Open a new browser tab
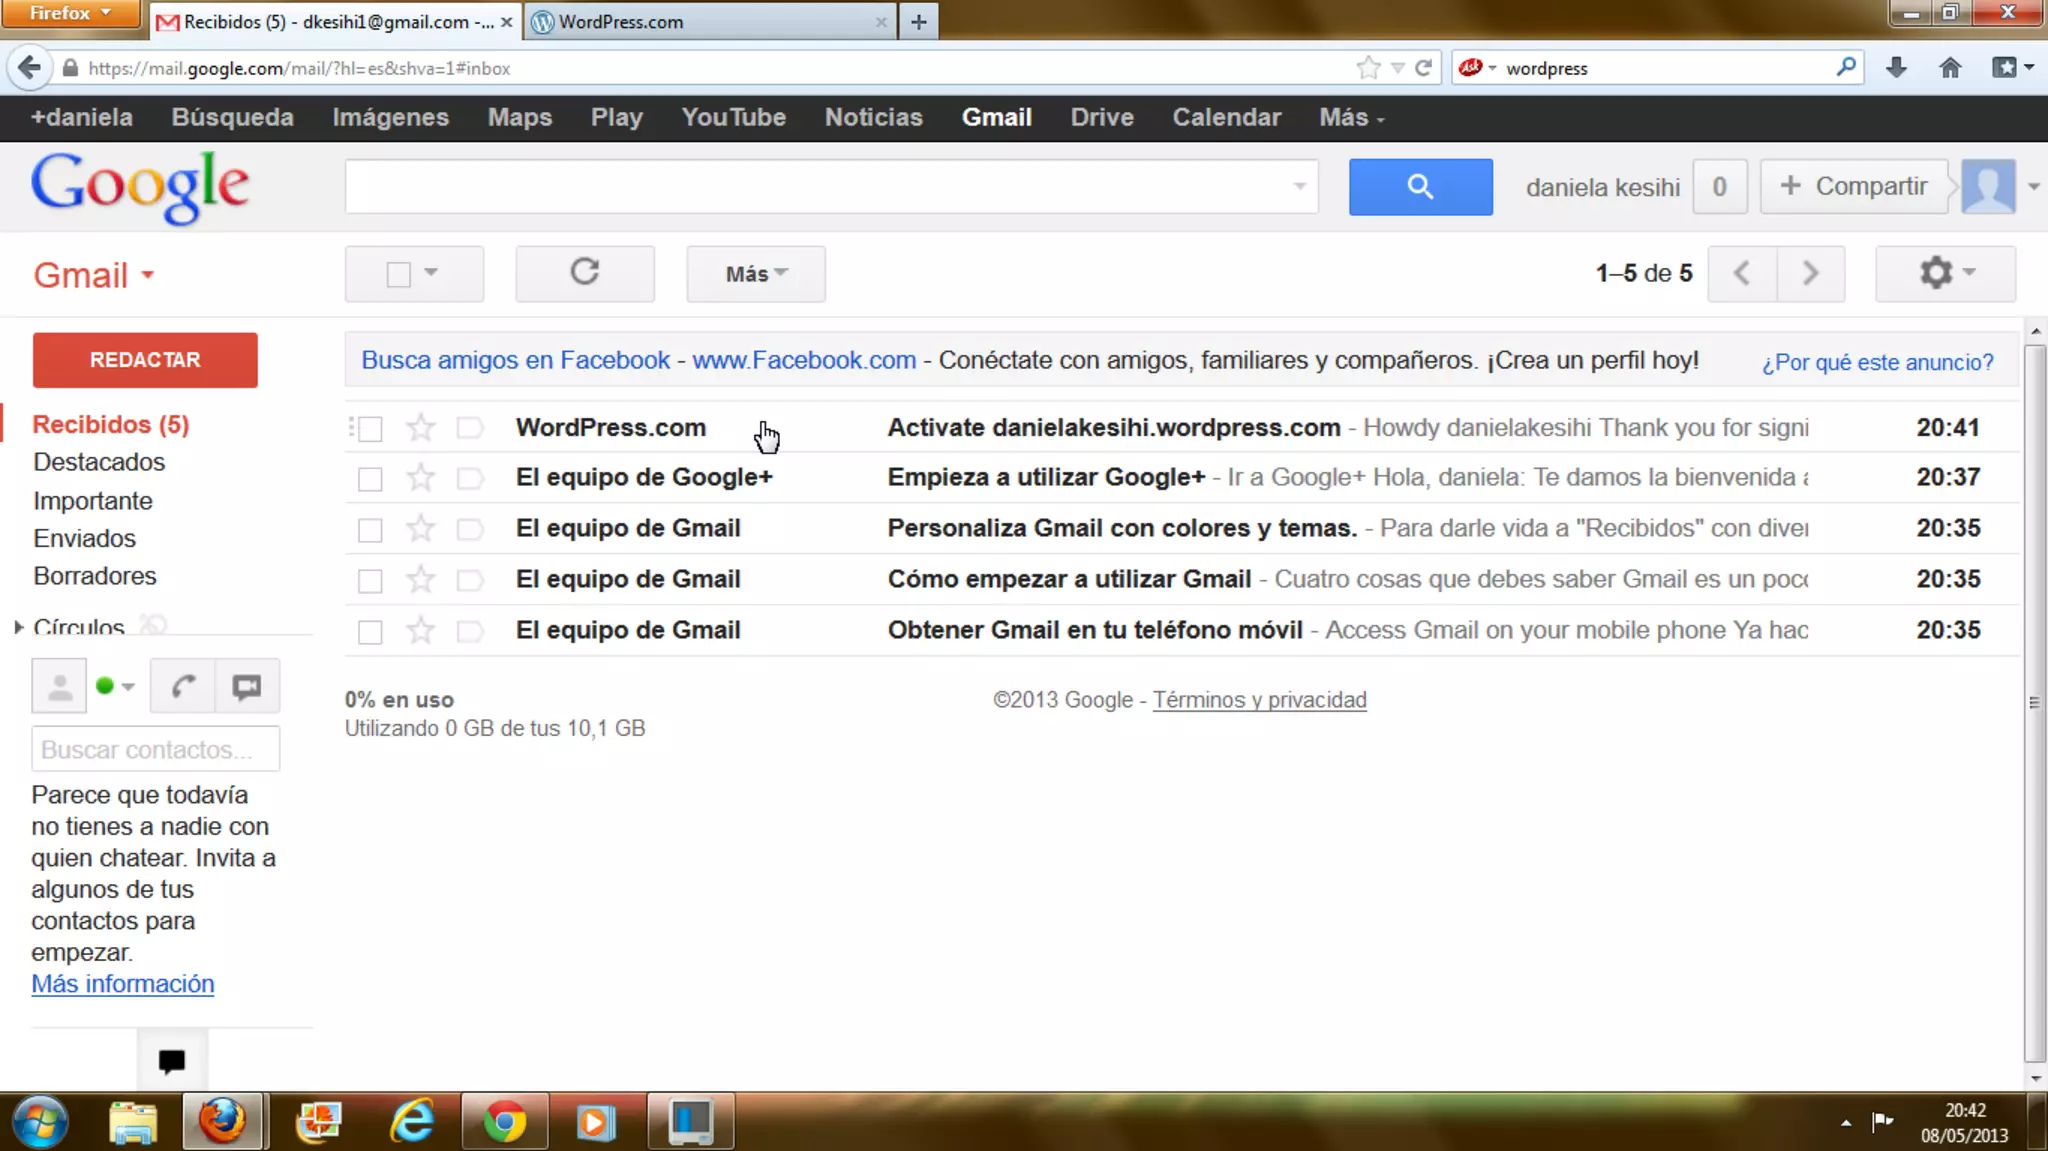This screenshot has height=1151, width=2048. 918,22
